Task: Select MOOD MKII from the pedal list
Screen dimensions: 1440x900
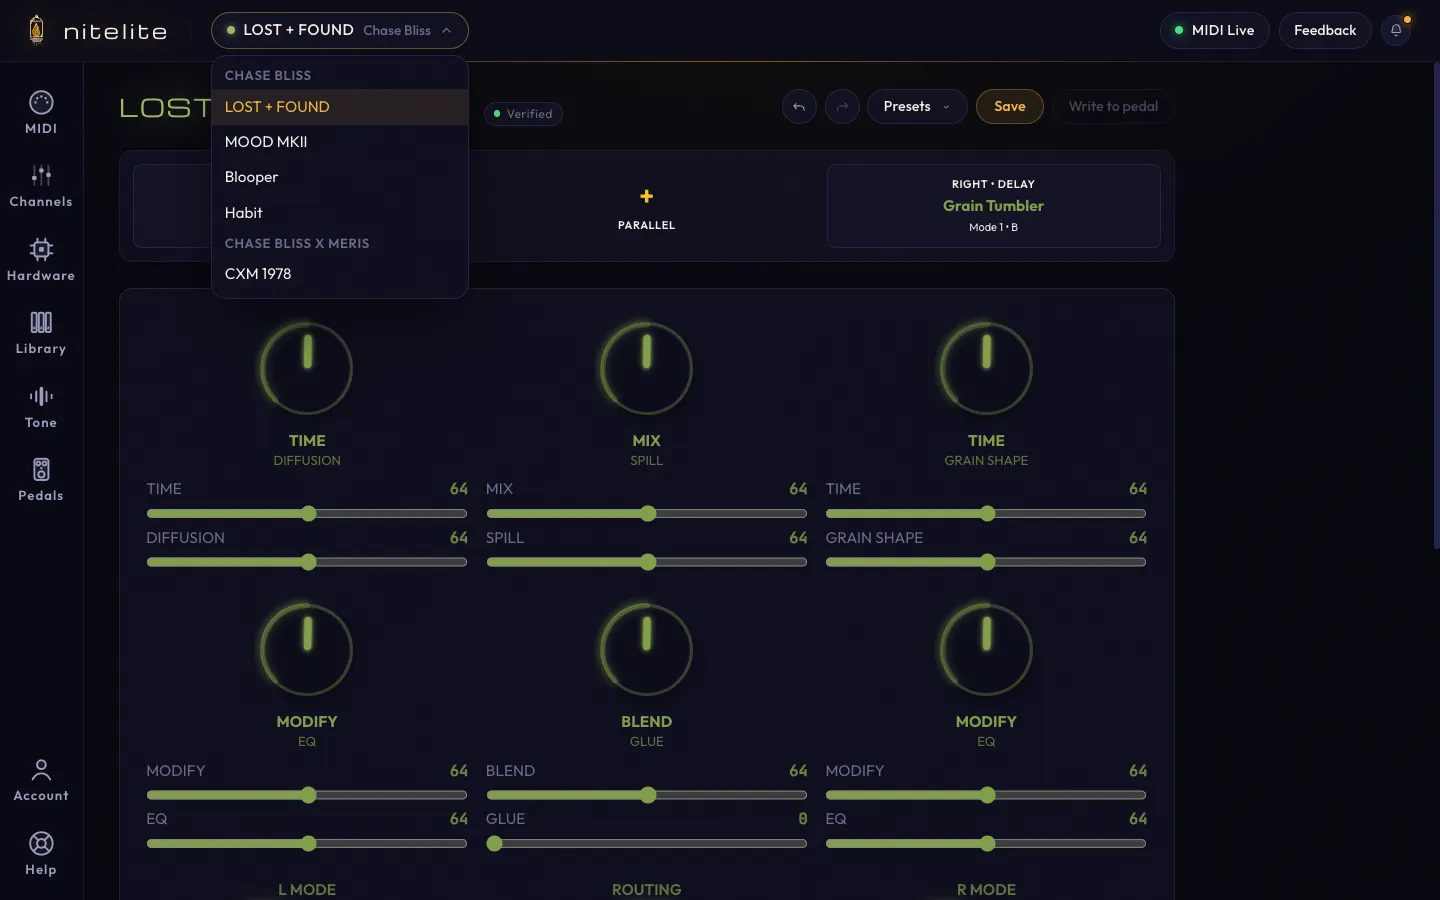Action: [x=340, y=142]
